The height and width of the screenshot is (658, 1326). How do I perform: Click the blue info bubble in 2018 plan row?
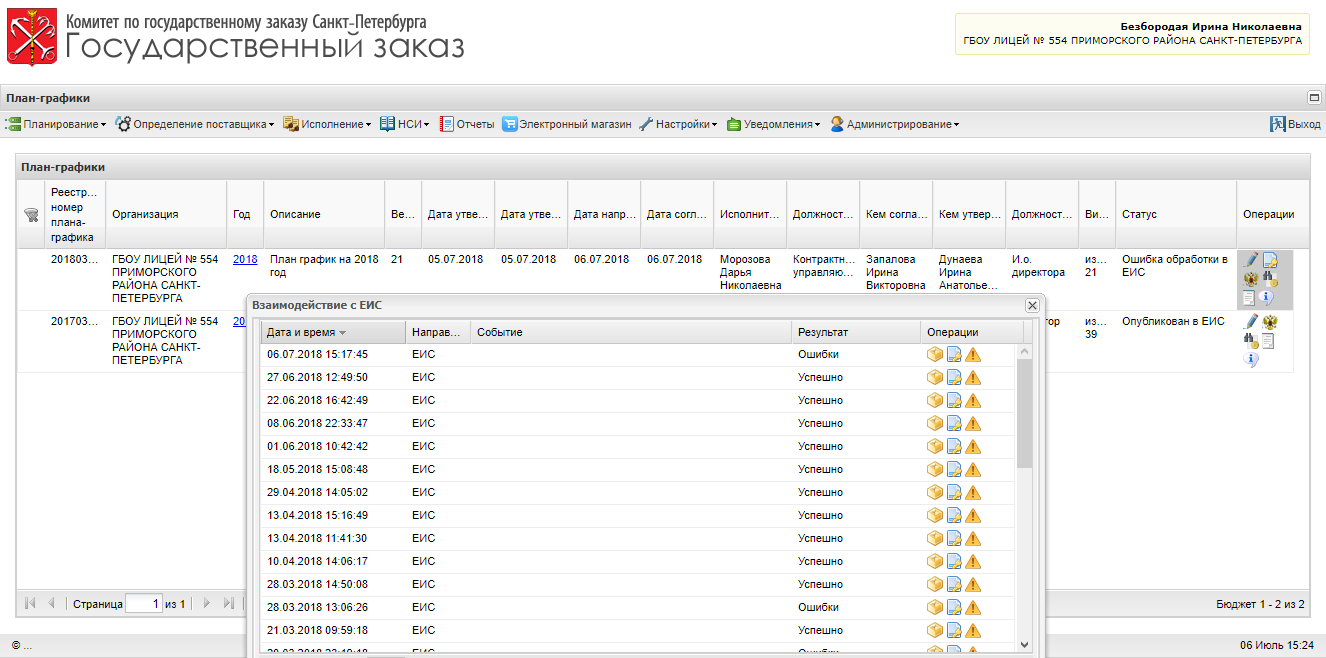[1267, 297]
